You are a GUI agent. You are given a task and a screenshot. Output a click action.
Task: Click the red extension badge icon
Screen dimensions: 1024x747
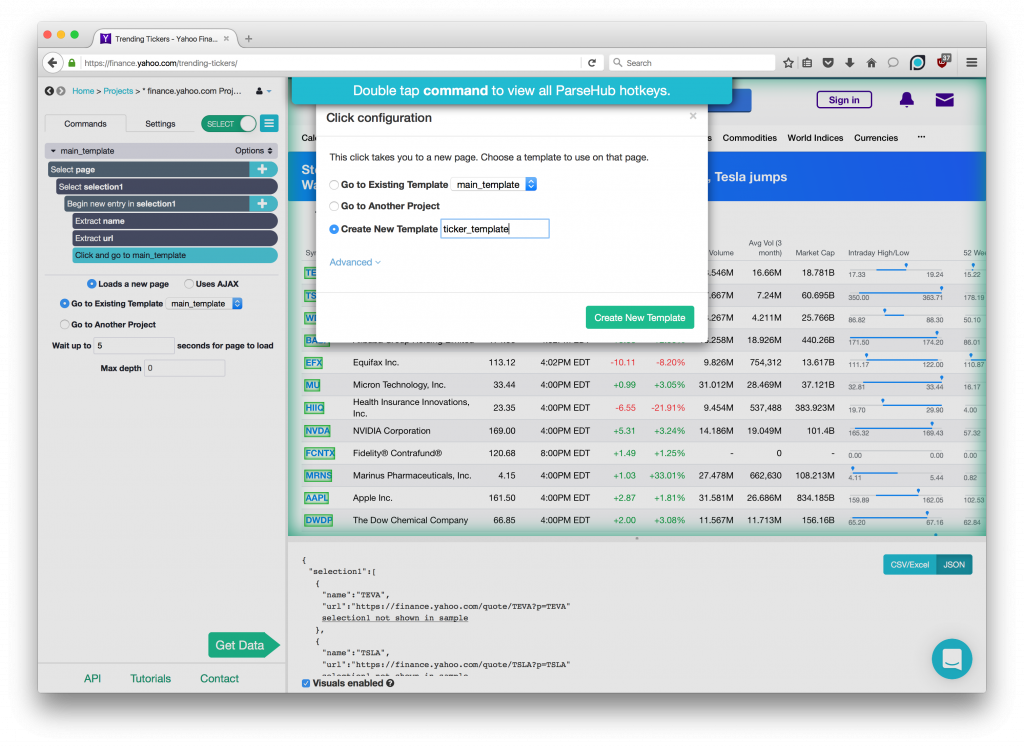943,62
